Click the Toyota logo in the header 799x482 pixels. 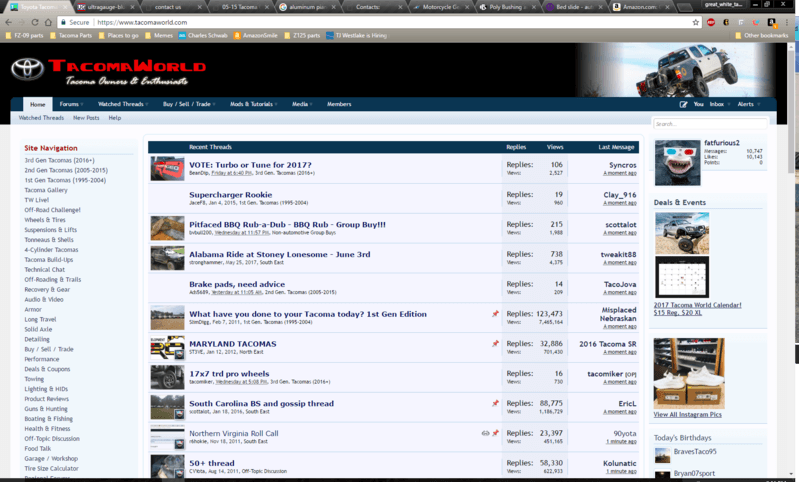(x=28, y=69)
